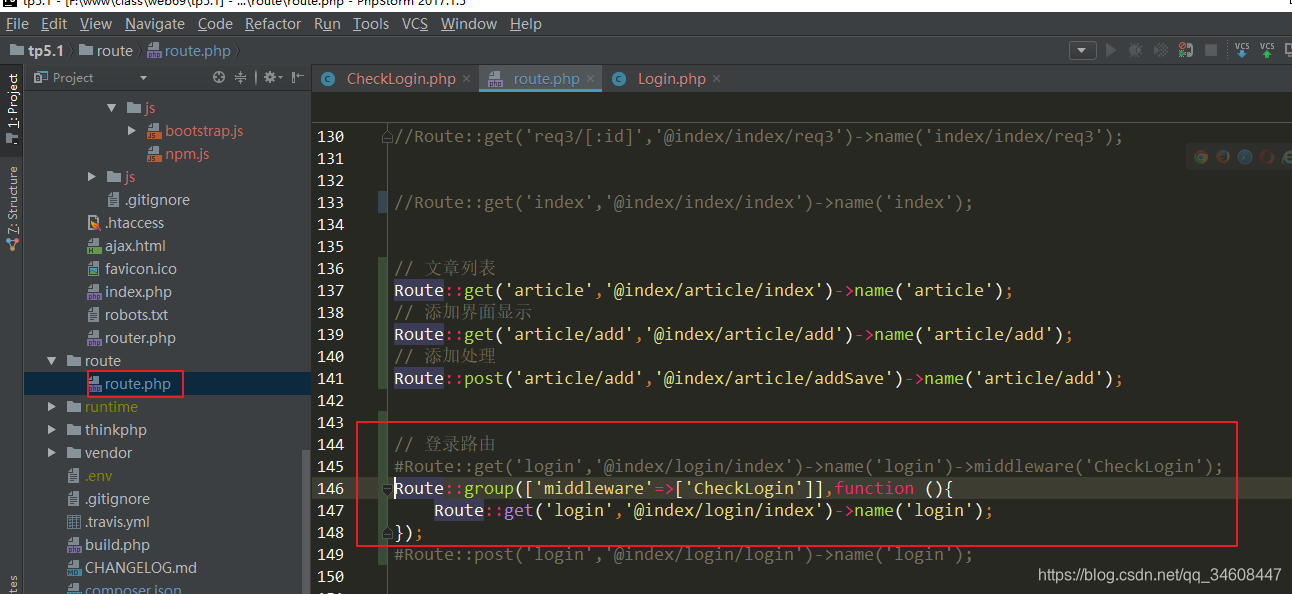This screenshot has height=594, width=1292.
Task: Click the Run (play) toolbar icon
Action: tap(1111, 50)
